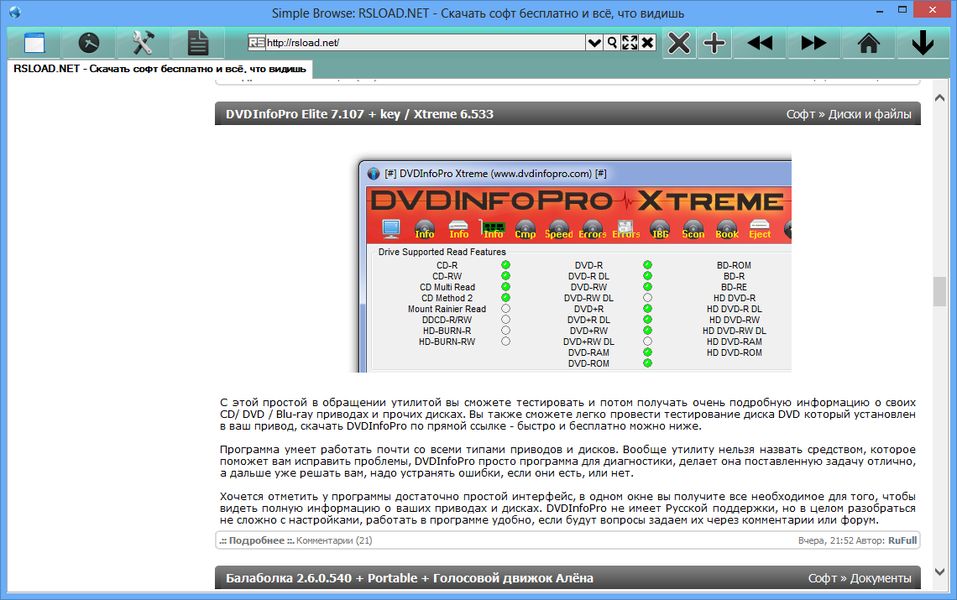Viewport: 957px width, 600px height.
Task: Click the 'Вчера, 21:52 Автор:' text
Action: click(841, 540)
